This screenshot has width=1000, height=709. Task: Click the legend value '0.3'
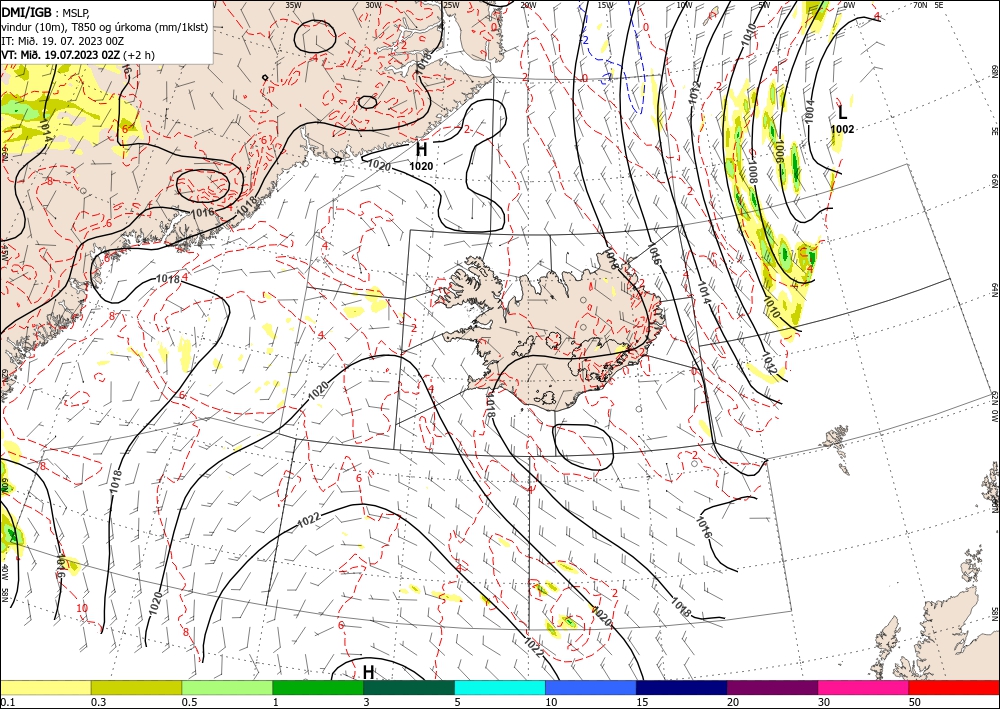[x=98, y=702]
